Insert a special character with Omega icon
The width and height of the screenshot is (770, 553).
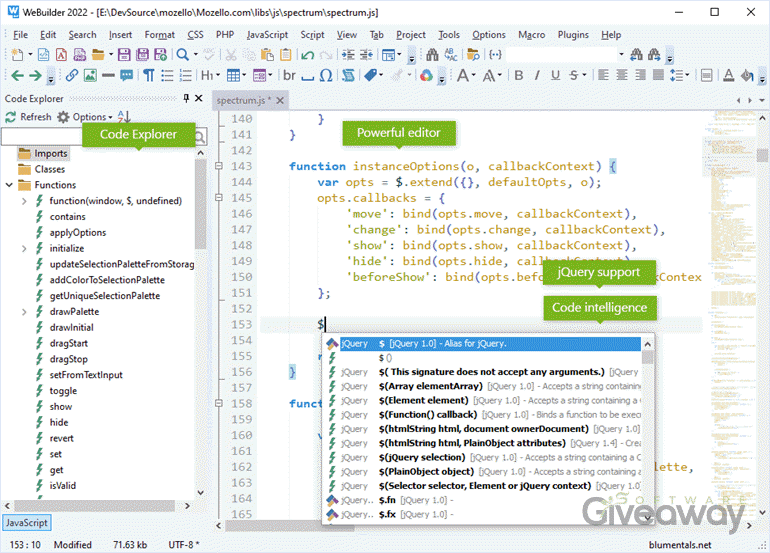coord(326,75)
